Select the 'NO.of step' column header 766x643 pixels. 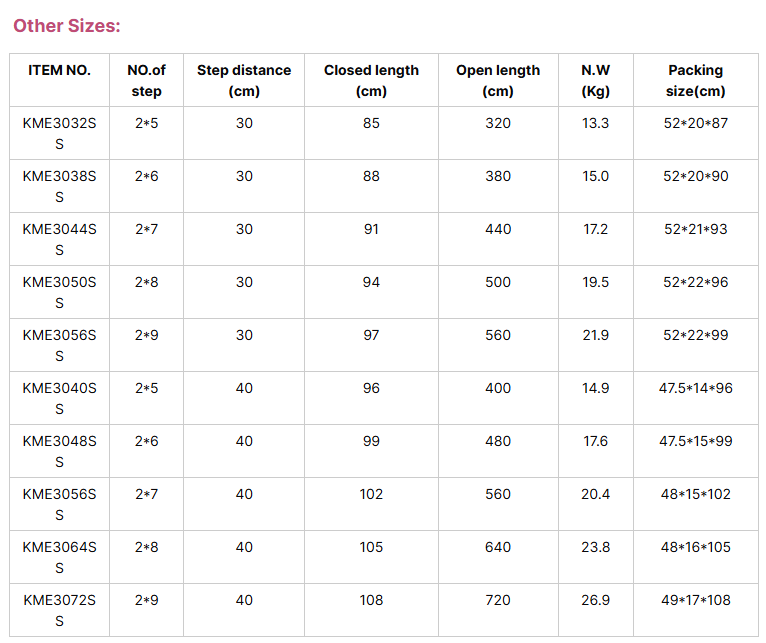146,80
